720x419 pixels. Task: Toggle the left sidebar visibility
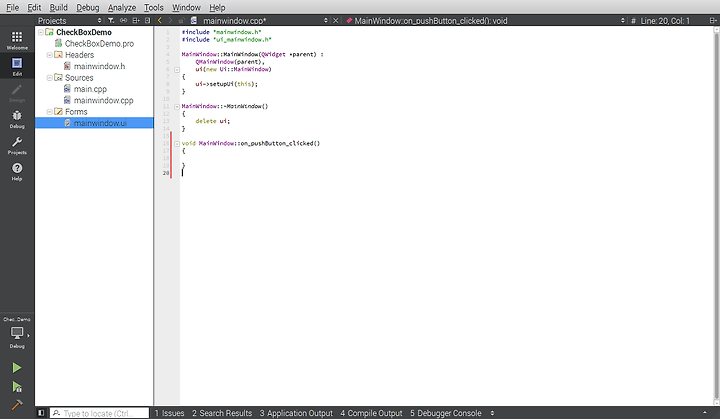(x=41, y=413)
